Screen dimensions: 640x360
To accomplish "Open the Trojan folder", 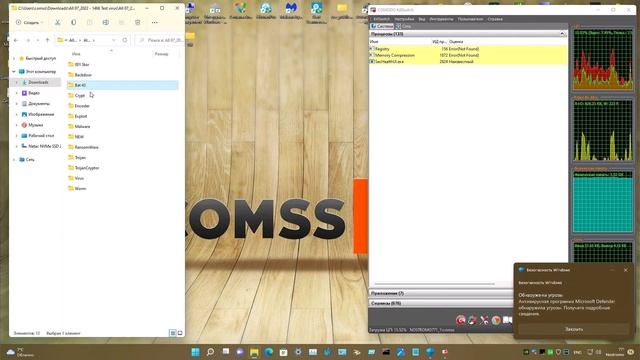I will (80, 158).
